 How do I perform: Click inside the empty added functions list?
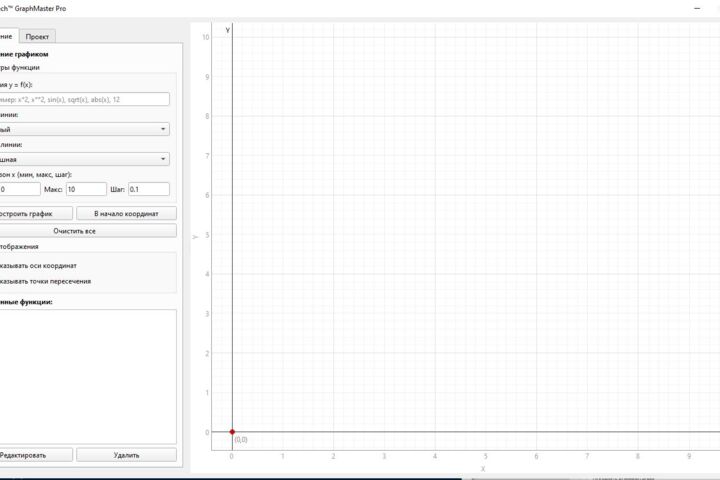coord(88,376)
